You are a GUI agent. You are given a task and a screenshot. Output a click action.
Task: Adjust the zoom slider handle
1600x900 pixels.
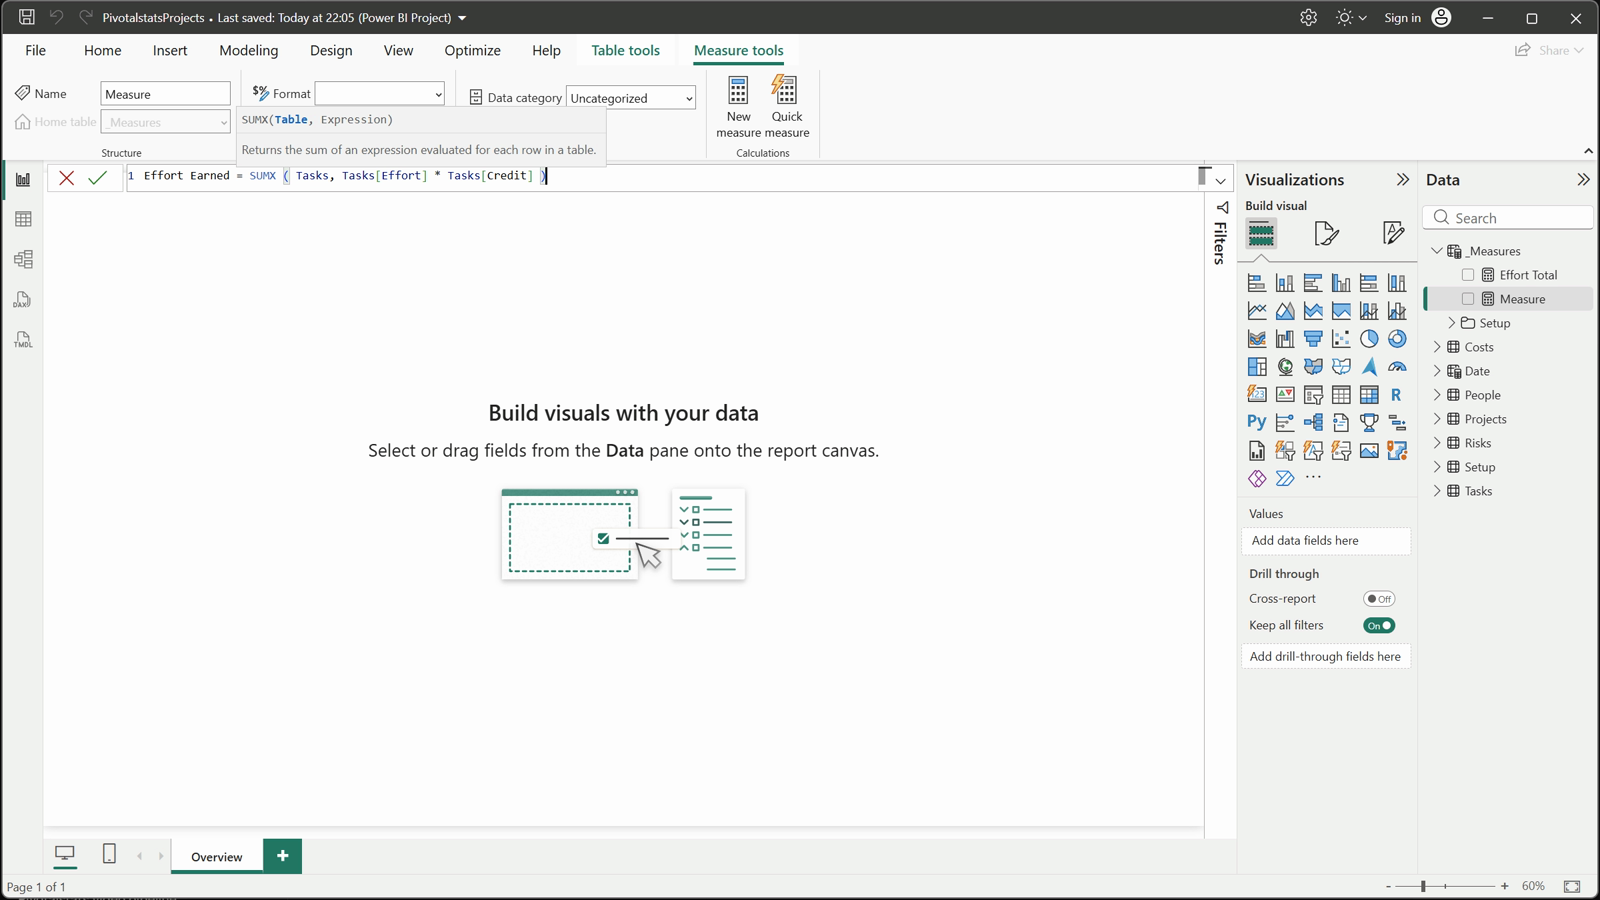1423,886
